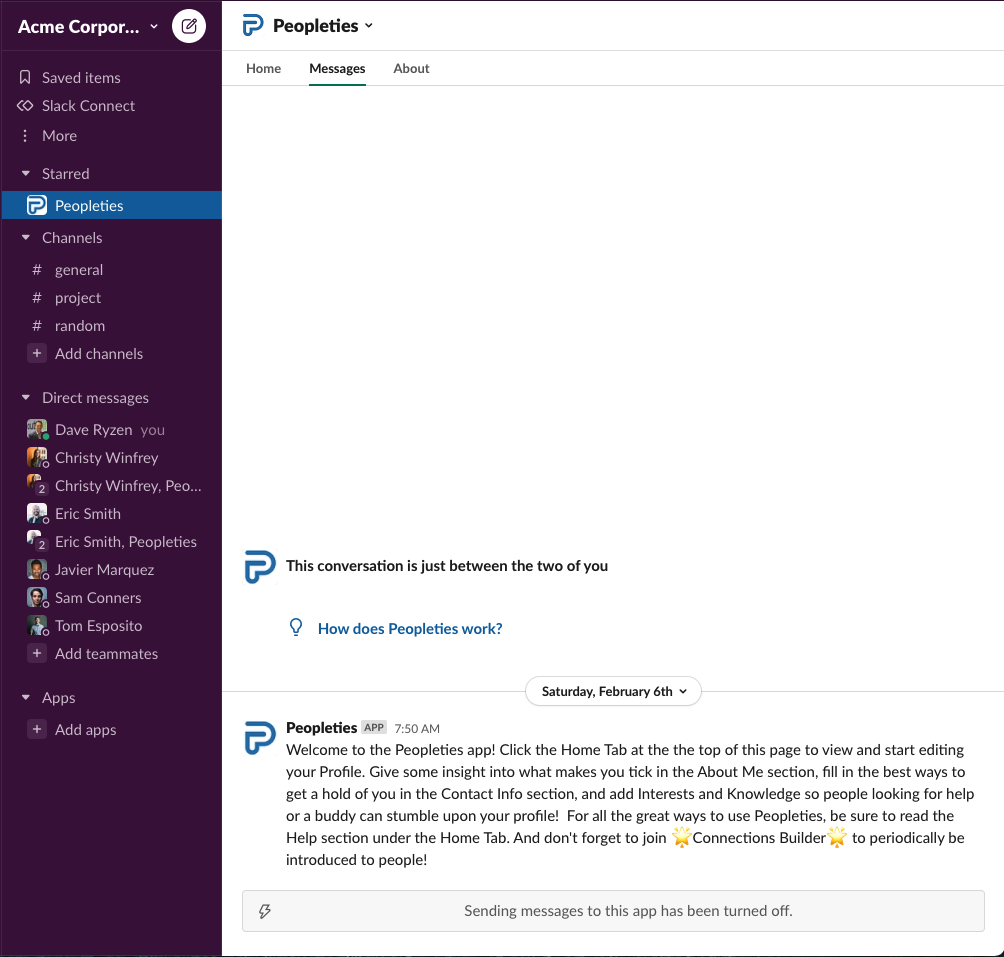1004x957 pixels.
Task: Click Dave Ryzen's avatar
Action: tap(37, 430)
